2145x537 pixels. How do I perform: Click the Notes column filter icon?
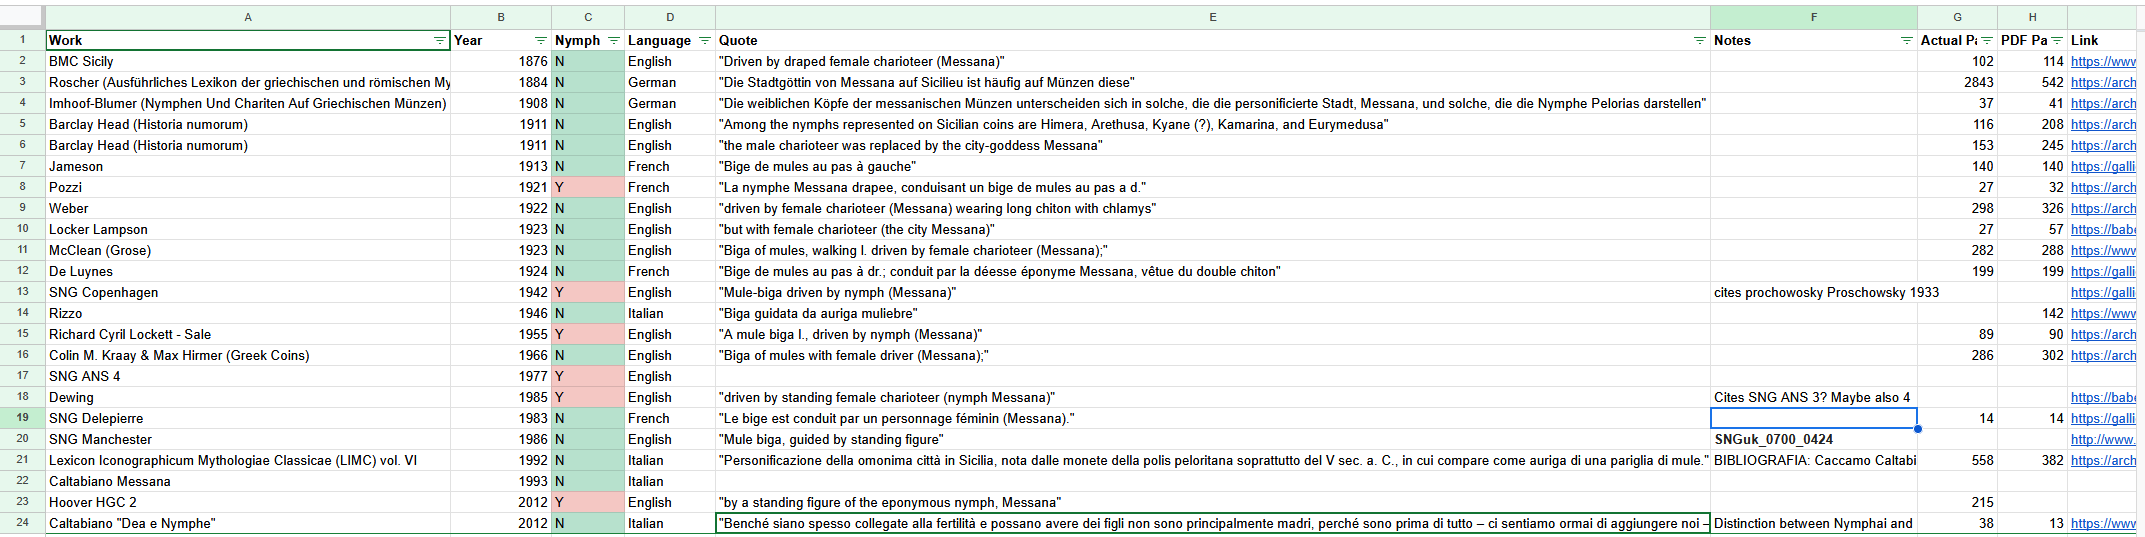pyautogui.click(x=1906, y=41)
